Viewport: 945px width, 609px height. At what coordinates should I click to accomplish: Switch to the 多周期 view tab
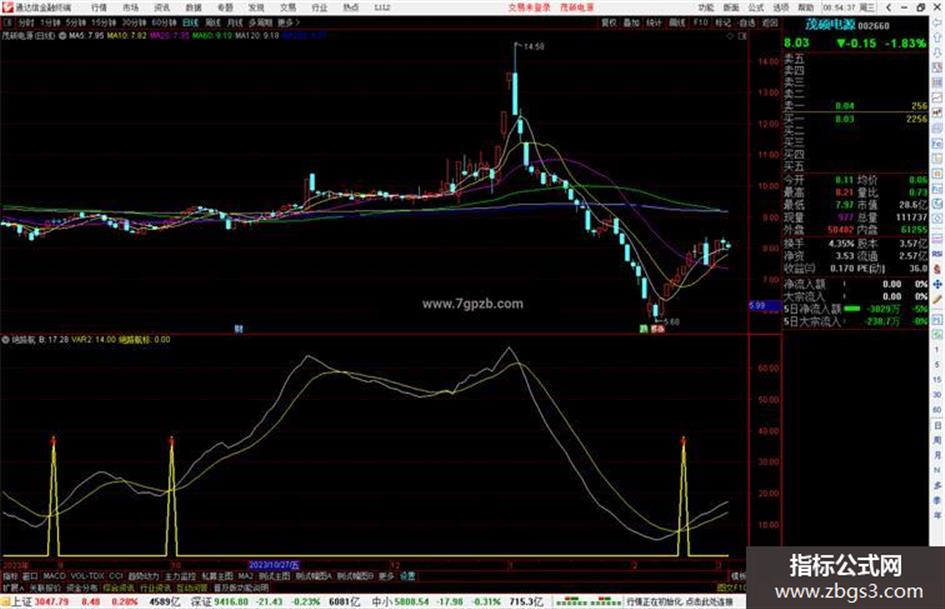(260, 22)
